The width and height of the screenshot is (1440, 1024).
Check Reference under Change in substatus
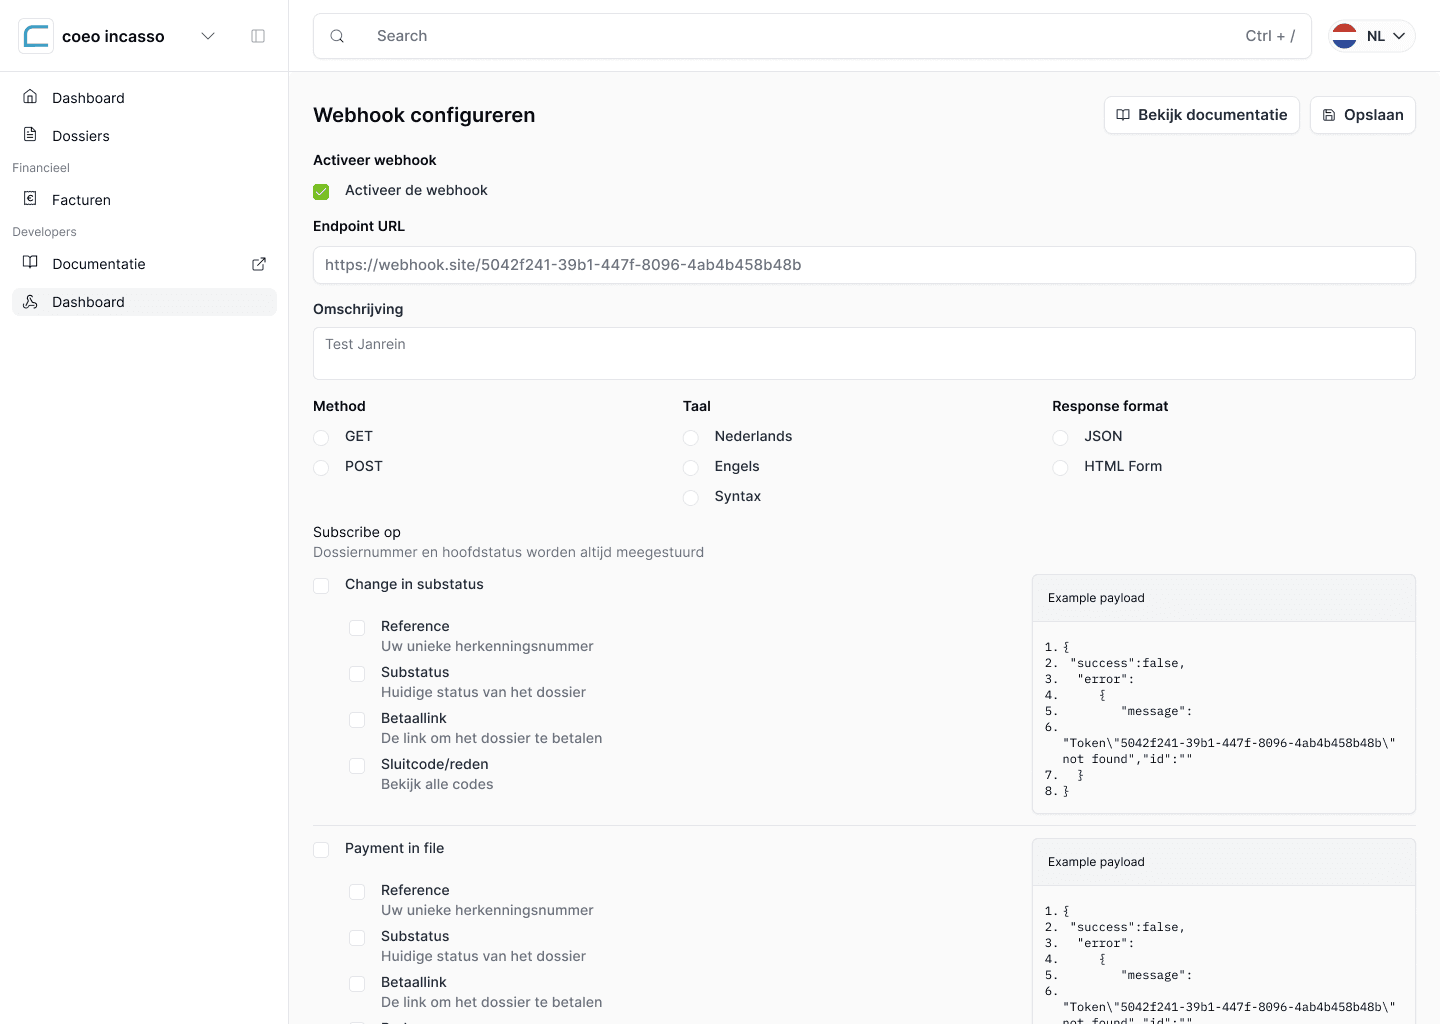pyautogui.click(x=357, y=627)
